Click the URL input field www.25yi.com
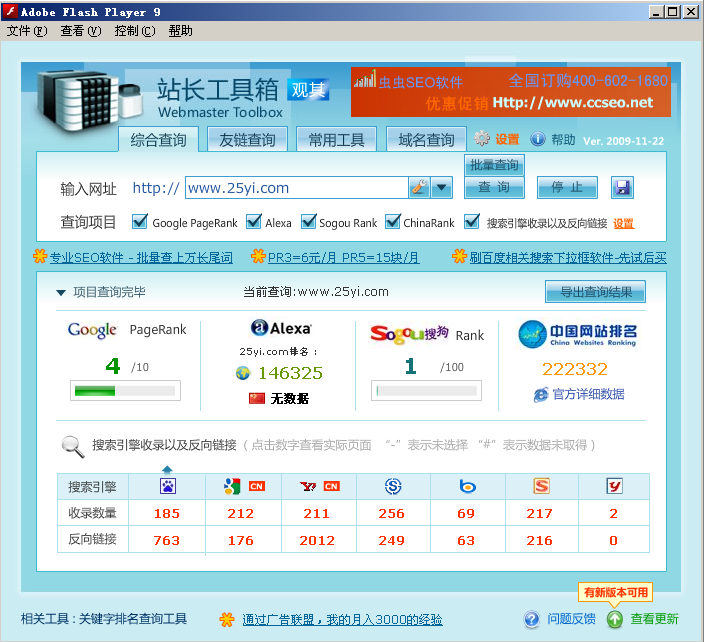The height and width of the screenshot is (642, 704). [x=297, y=188]
